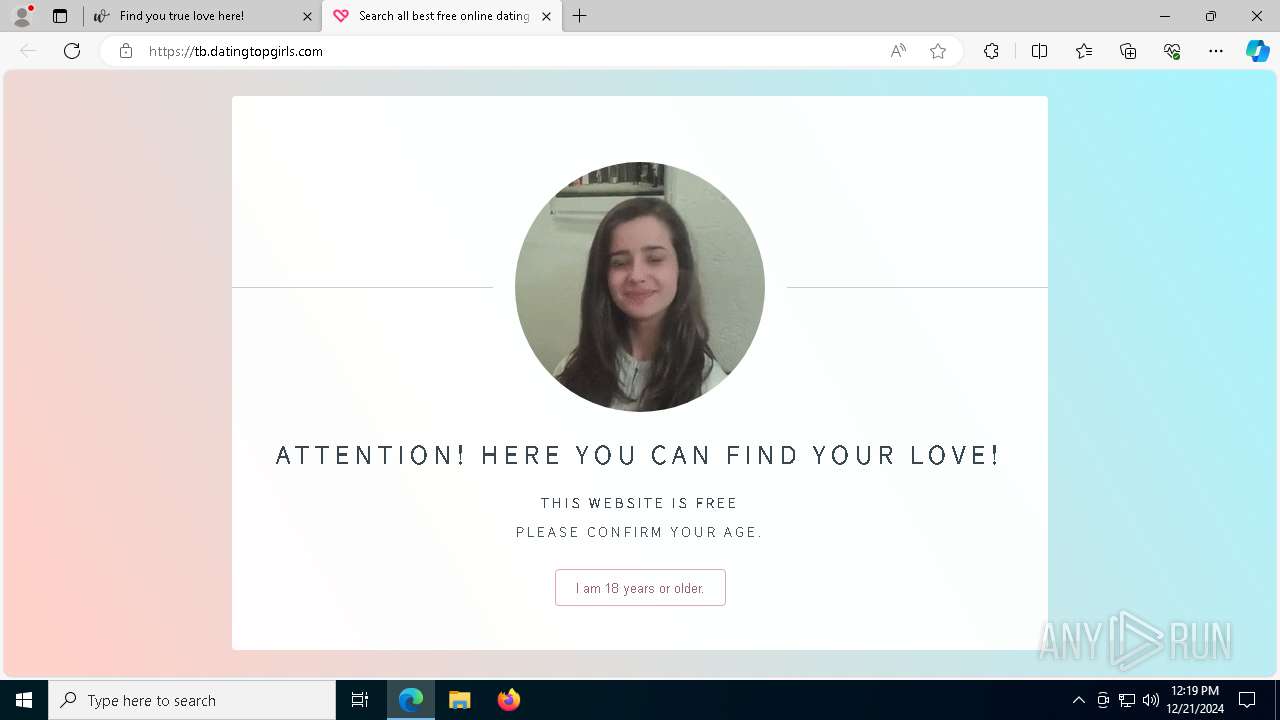Screen dimensions: 1280x720
Task: Open Settings and more ellipsis menu
Action: tap(1216, 51)
